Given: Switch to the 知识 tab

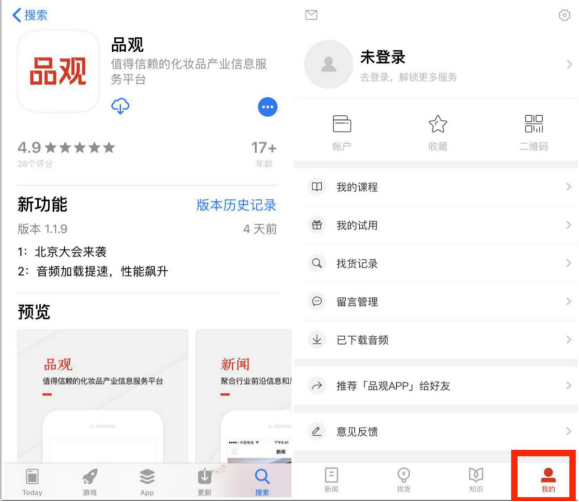Looking at the screenshot, I should click(x=476, y=480).
